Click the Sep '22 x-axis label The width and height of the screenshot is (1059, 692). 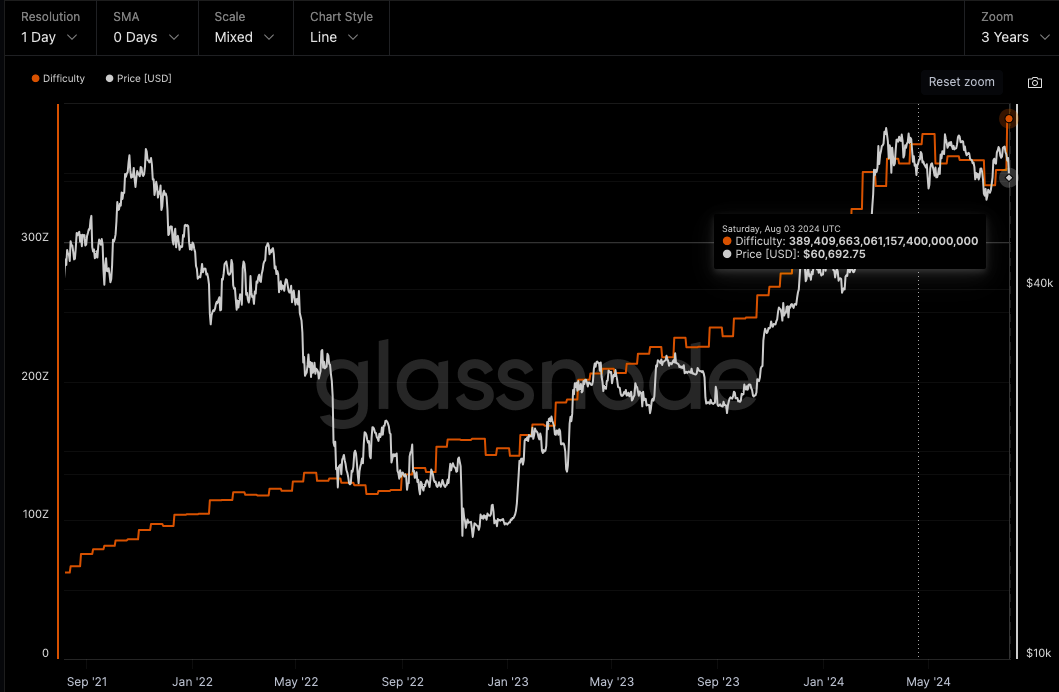403,681
